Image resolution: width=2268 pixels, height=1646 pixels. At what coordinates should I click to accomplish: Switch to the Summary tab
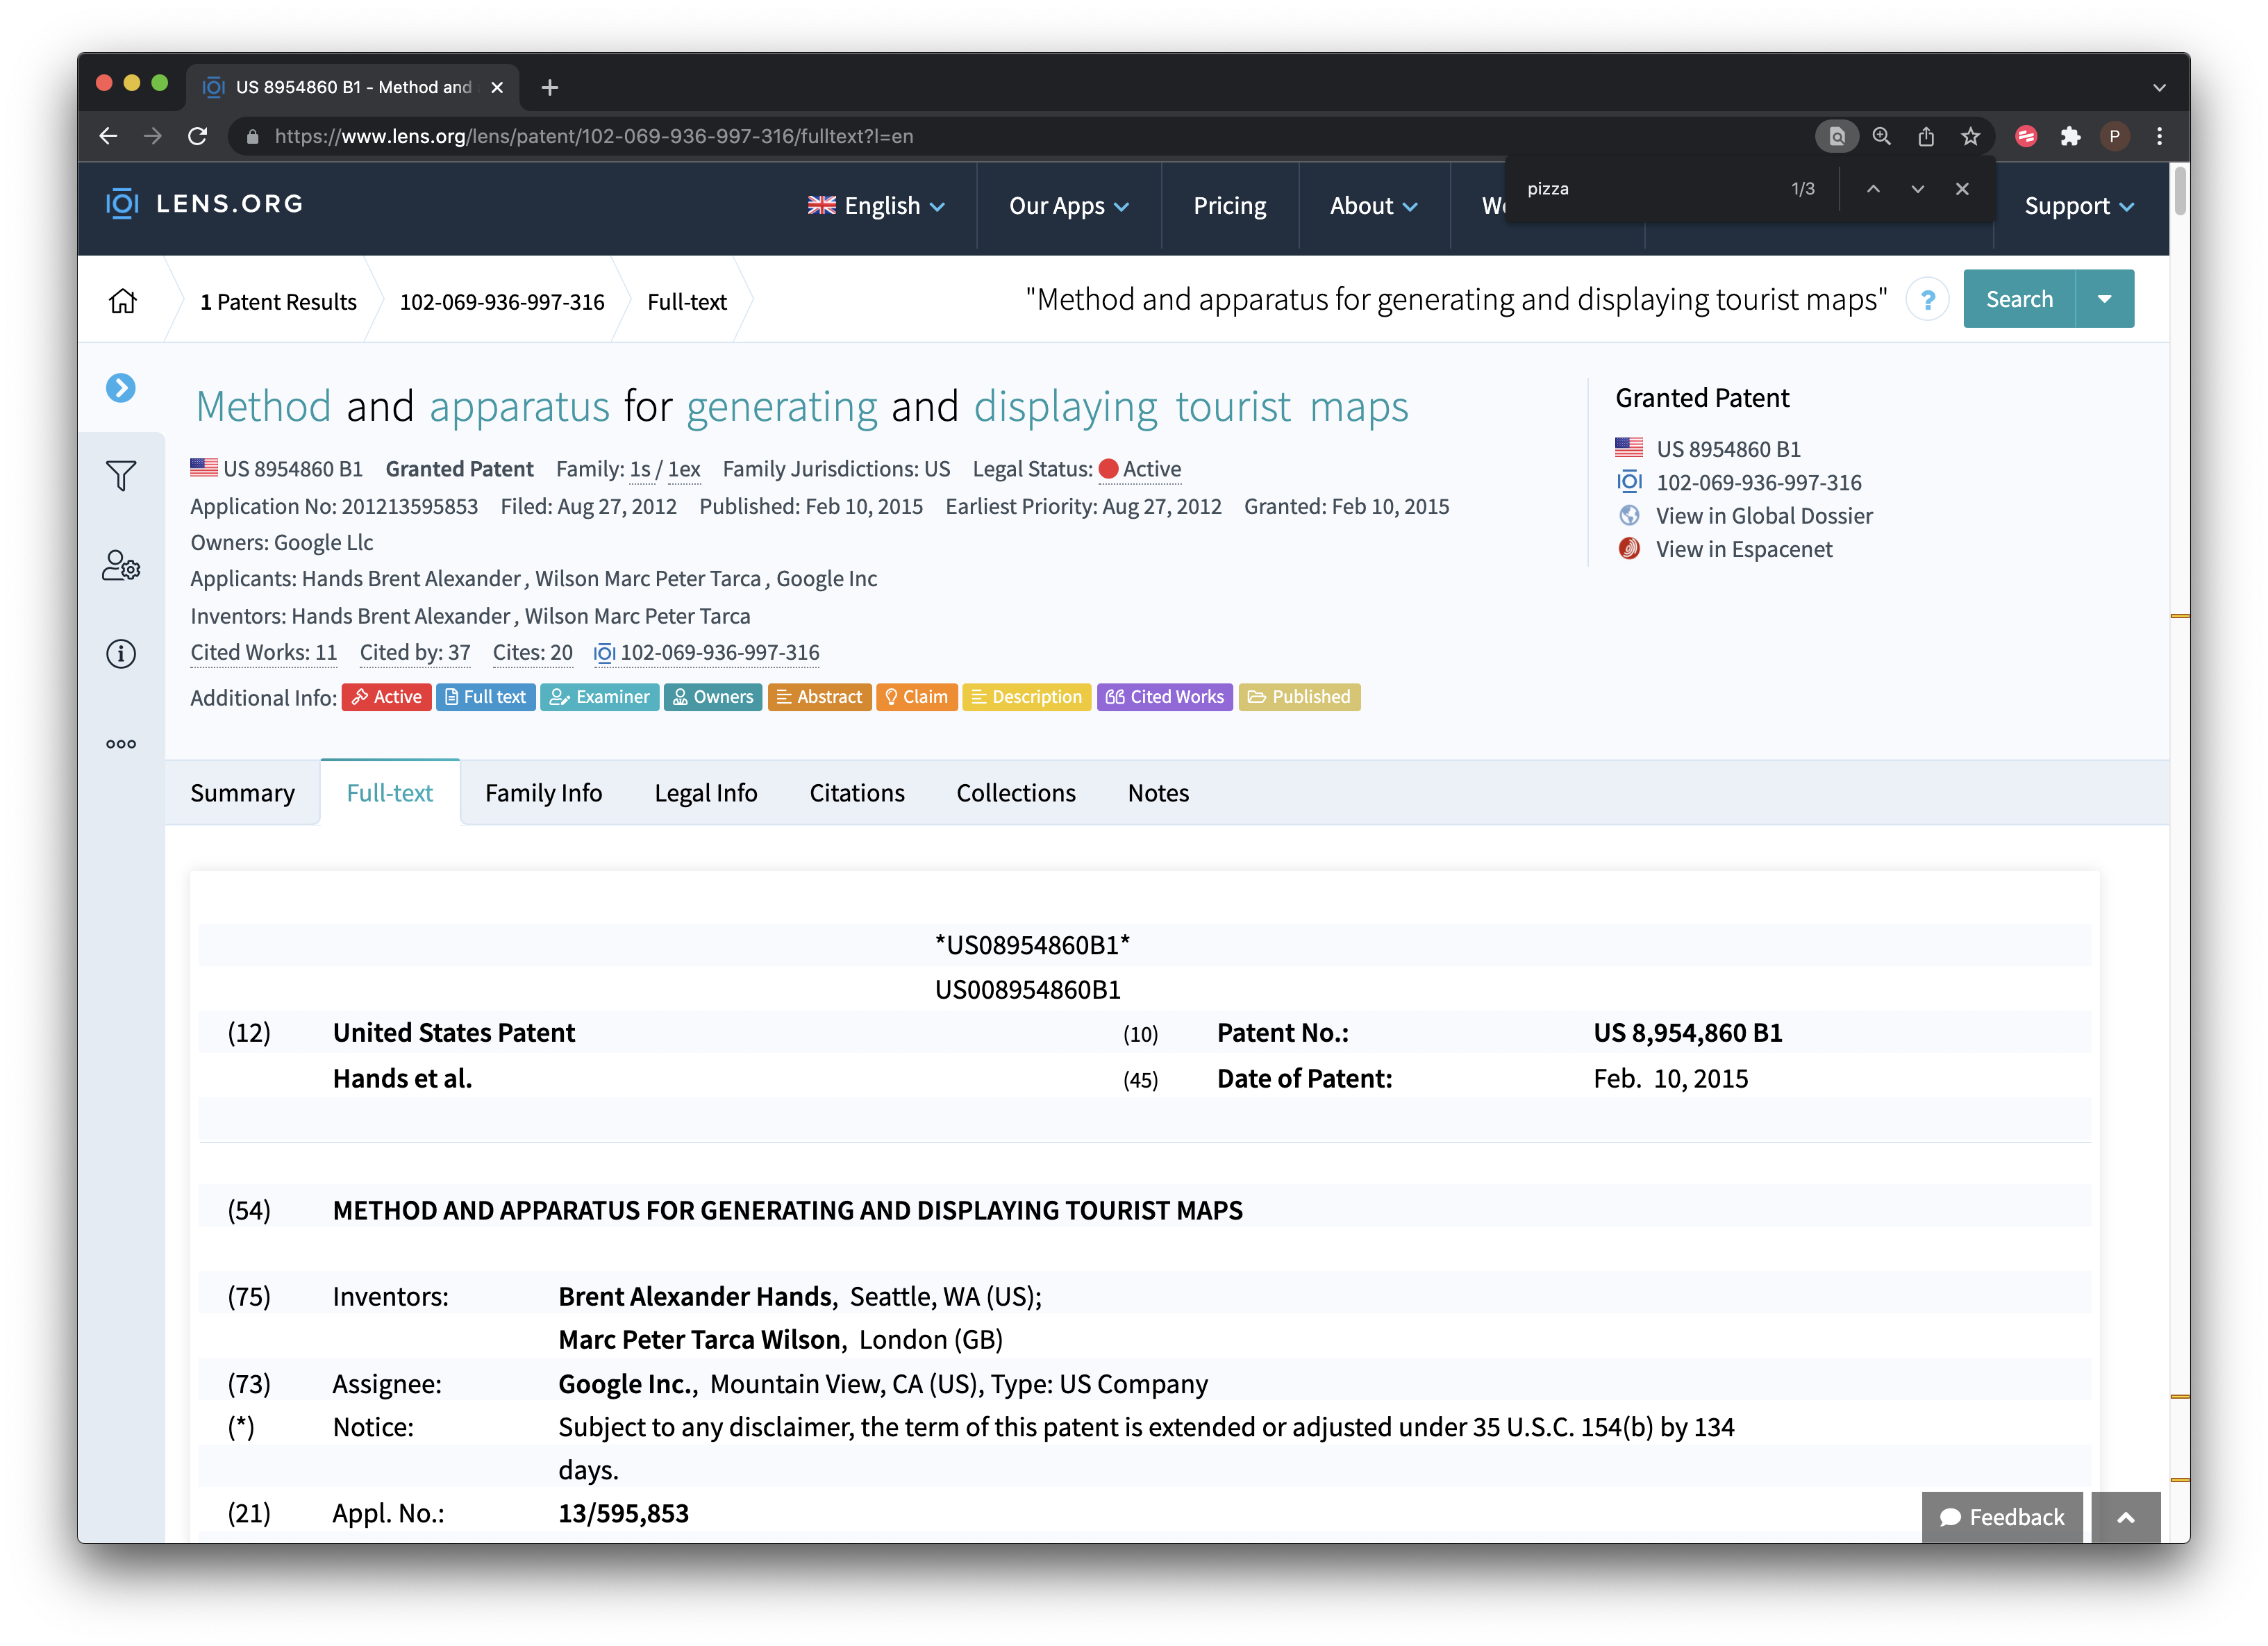243,792
